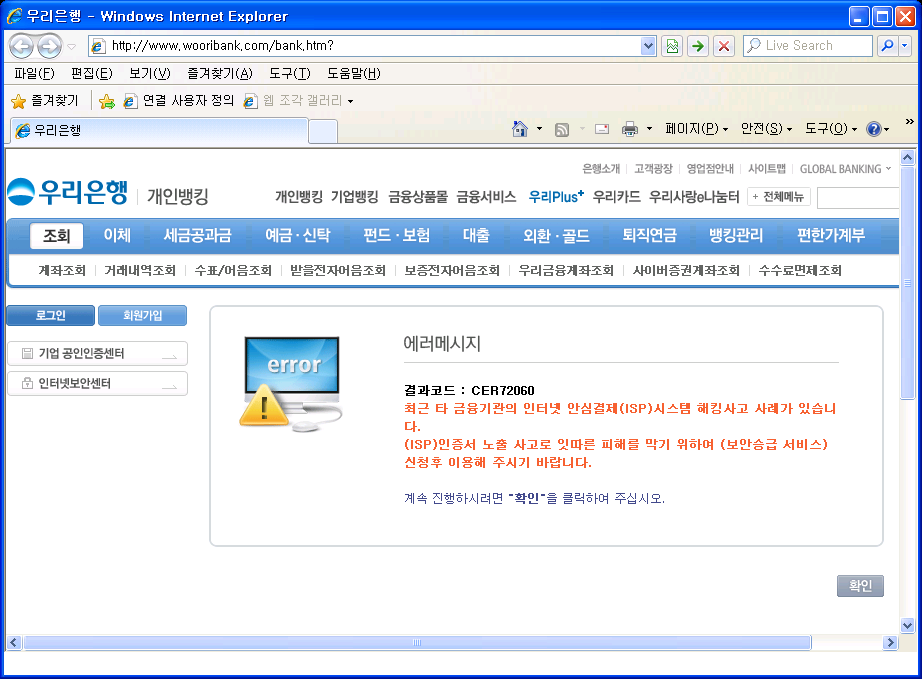Open the 편집(E) menu
922x679 pixels.
click(x=92, y=73)
